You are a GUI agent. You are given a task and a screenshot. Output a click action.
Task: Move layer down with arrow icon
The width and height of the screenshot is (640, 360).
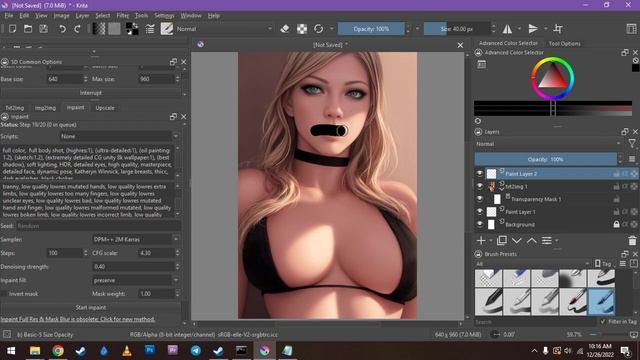[x=517, y=241]
